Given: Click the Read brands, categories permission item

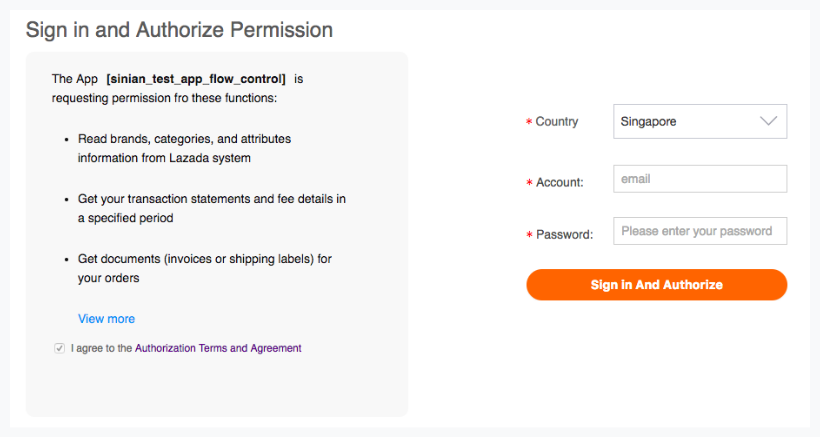Looking at the screenshot, I should 184,148.
